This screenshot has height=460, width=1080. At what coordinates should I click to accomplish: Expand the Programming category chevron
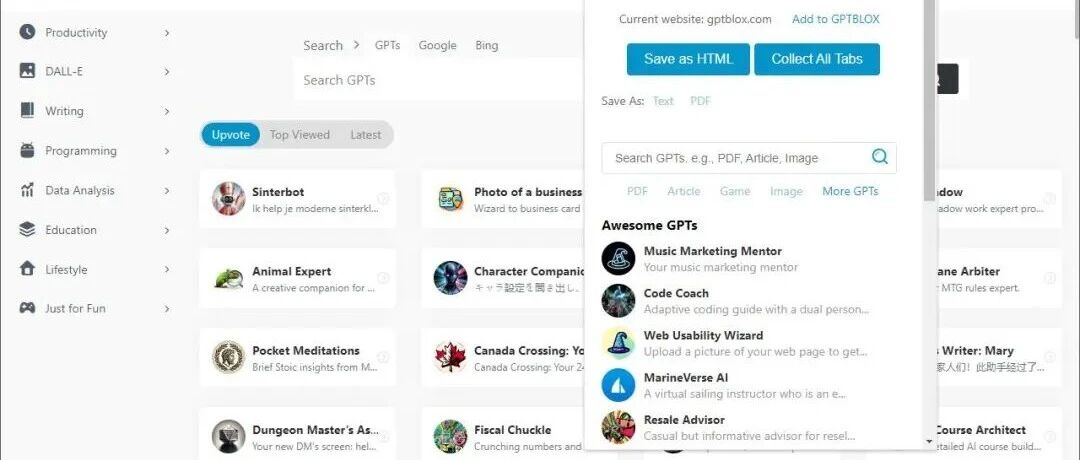(167, 150)
